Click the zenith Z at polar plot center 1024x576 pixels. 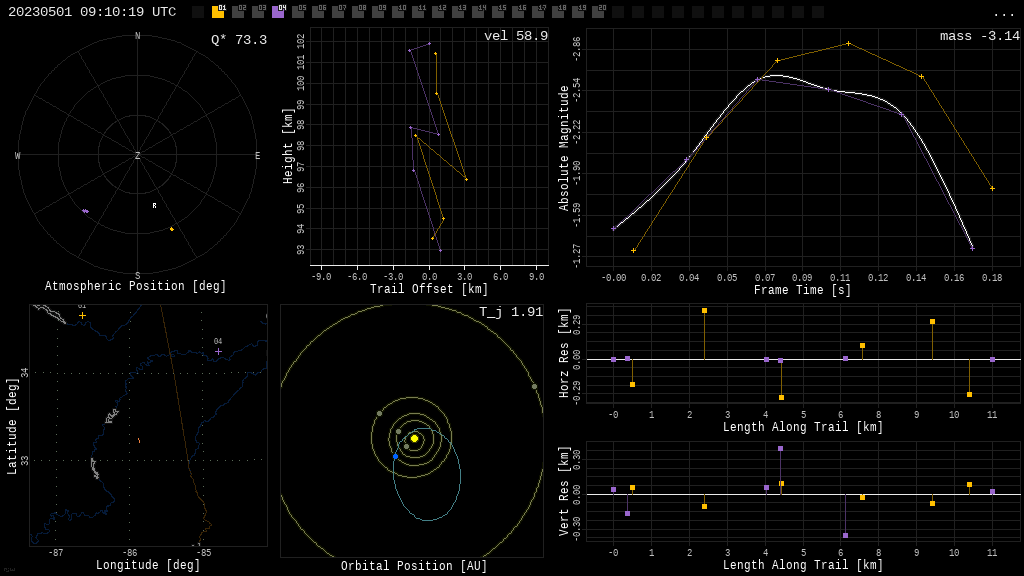click(x=138, y=156)
